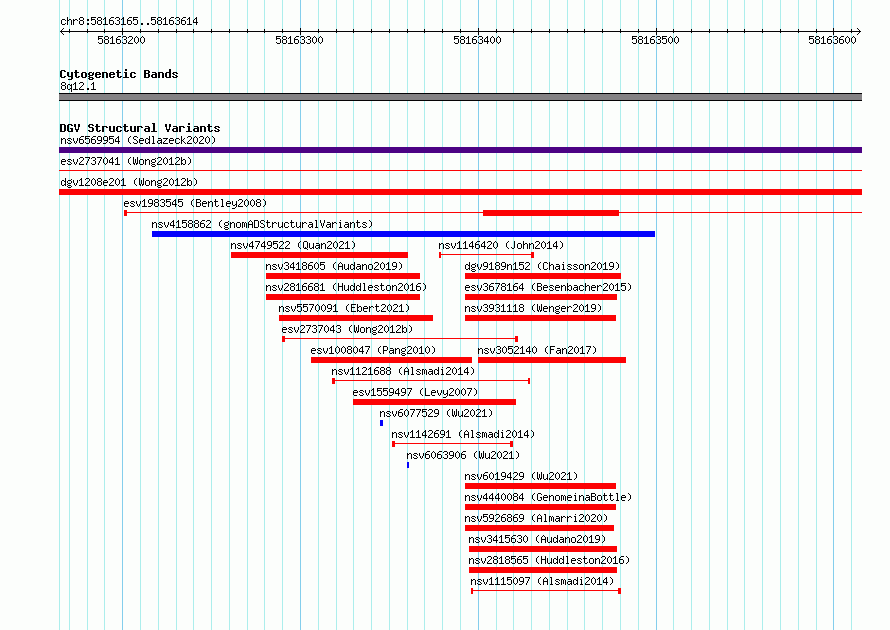Click ruler position 58163500
Screen dimensions: 890x630
pyautogui.click(x=655, y=40)
